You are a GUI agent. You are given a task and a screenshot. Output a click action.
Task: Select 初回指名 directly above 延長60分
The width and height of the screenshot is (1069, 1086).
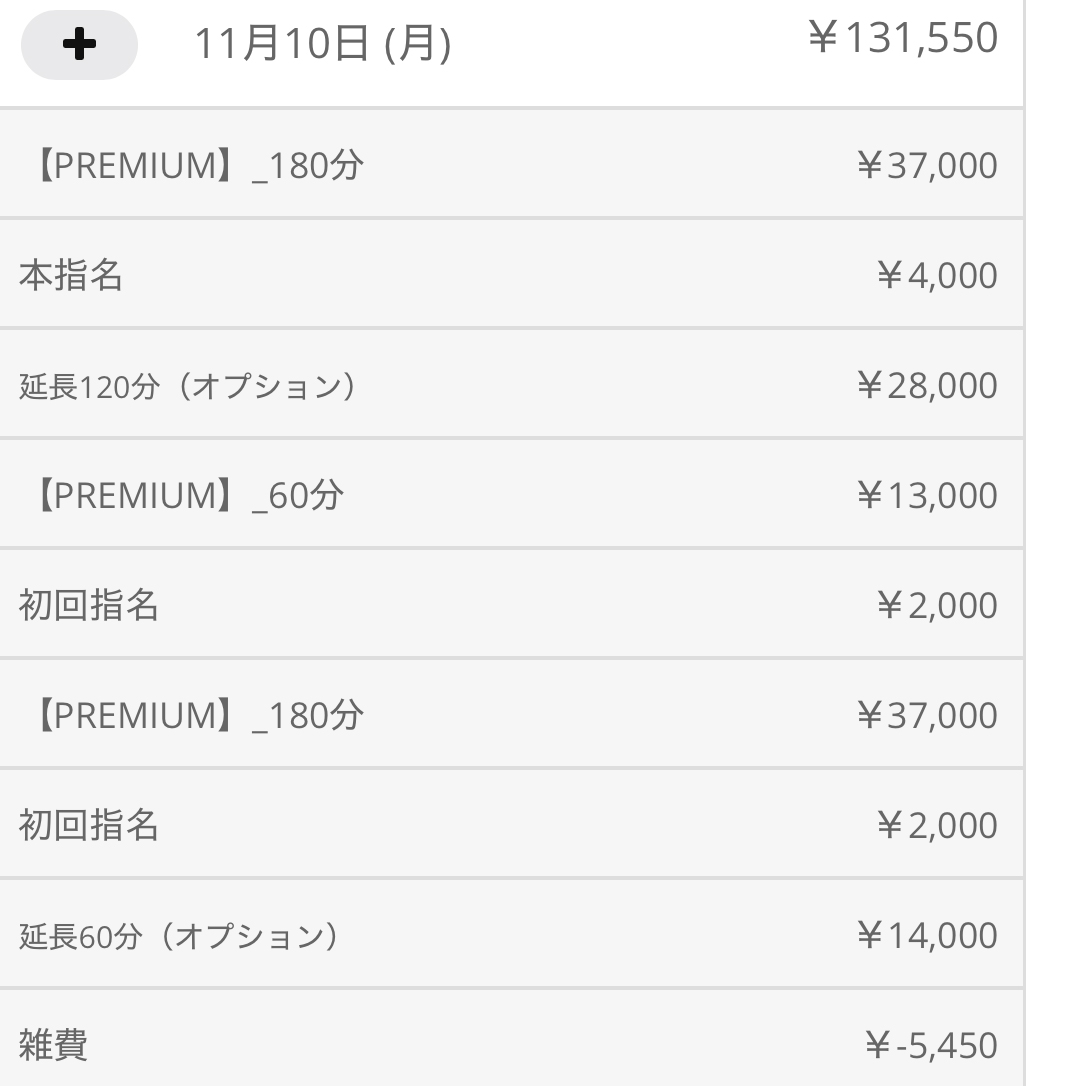(x=89, y=826)
